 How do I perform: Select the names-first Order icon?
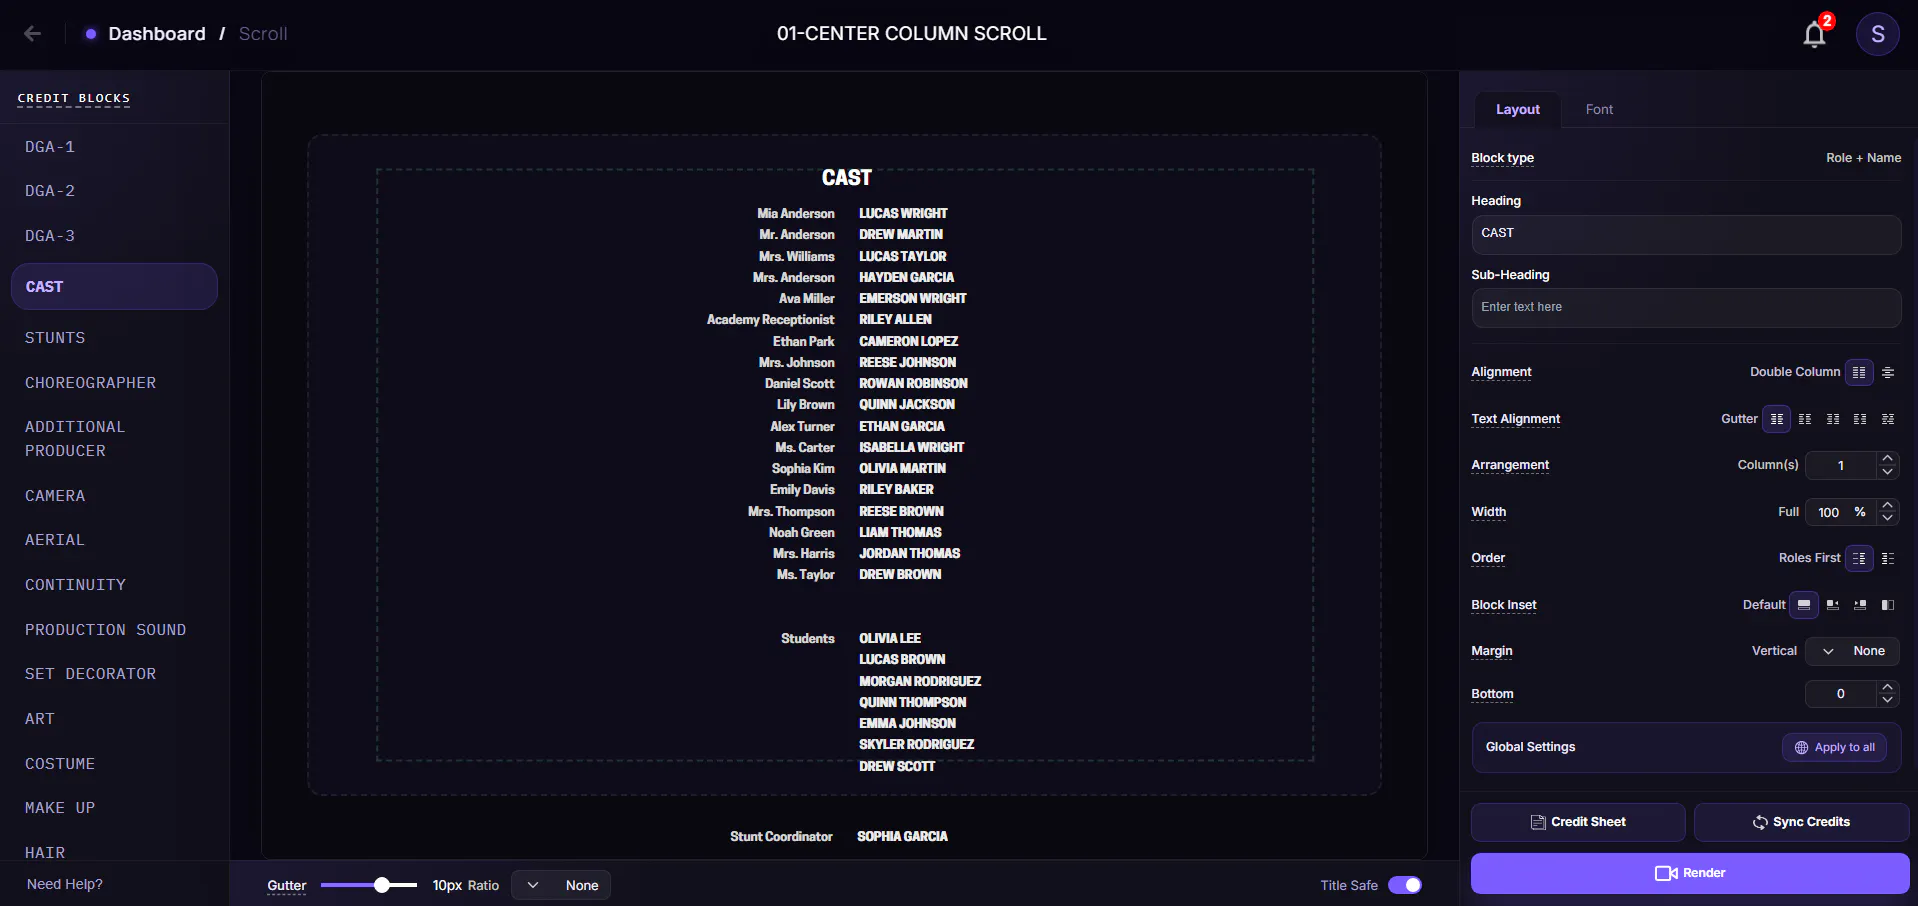[x=1888, y=558]
